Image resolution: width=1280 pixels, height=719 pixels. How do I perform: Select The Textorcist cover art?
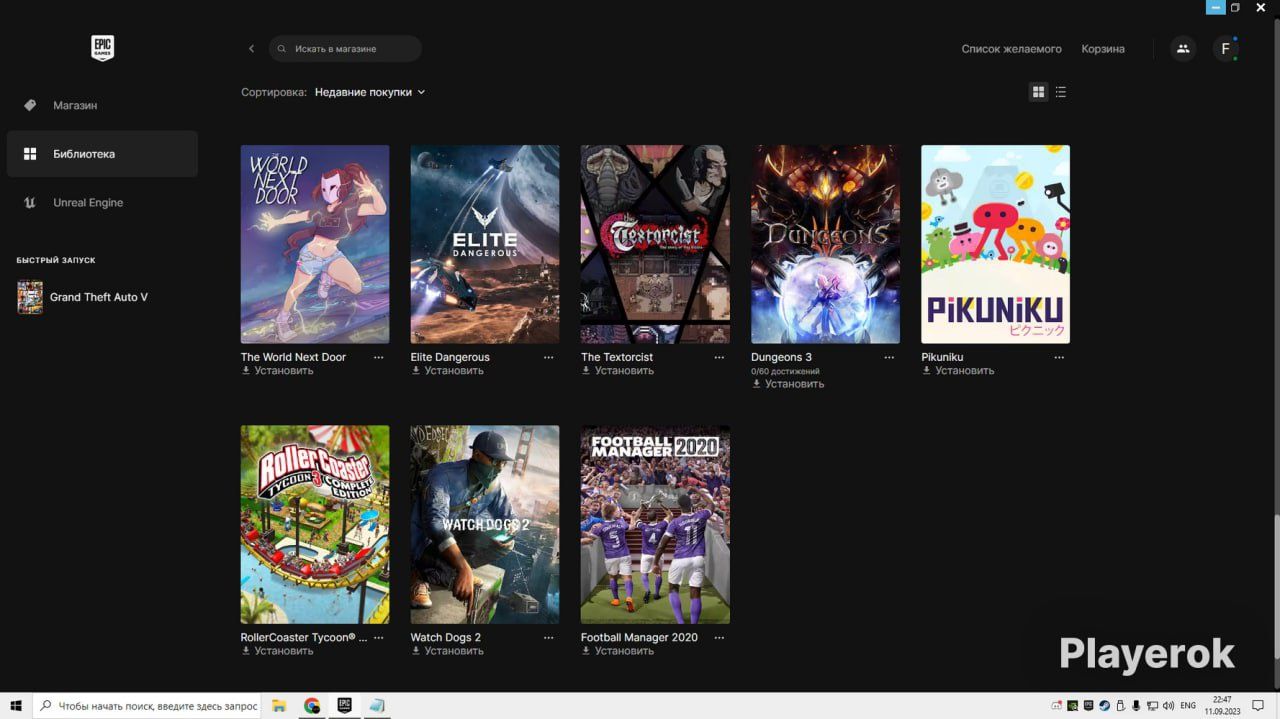(655, 244)
